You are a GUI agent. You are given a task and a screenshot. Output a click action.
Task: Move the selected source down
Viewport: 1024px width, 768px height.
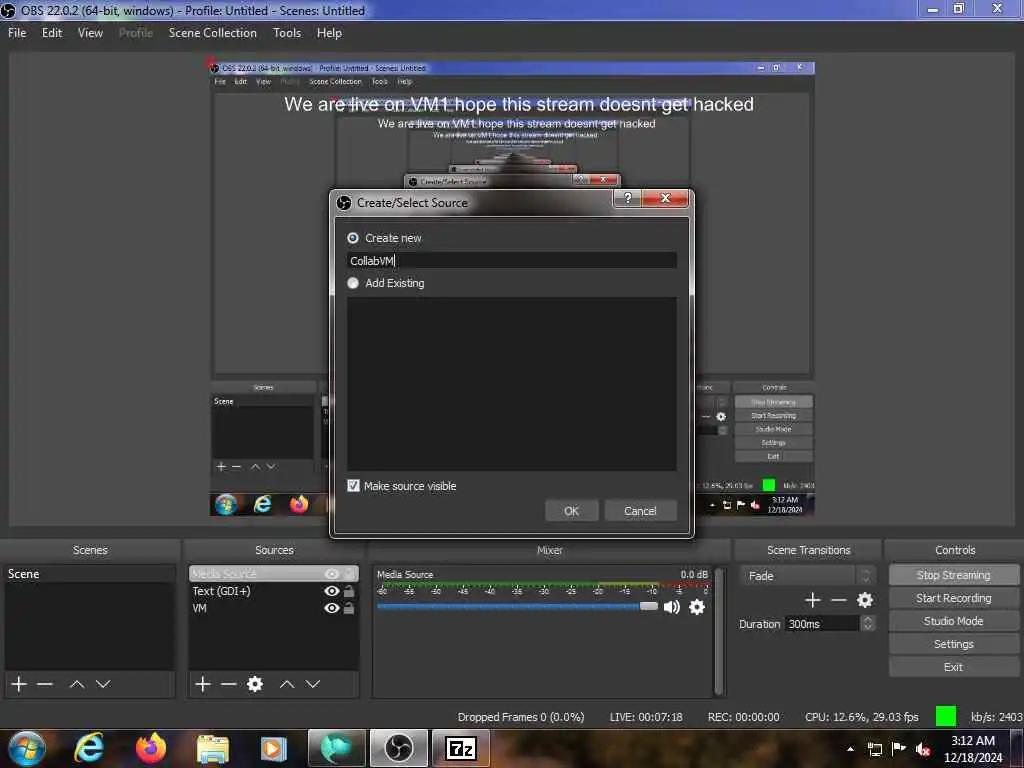click(x=313, y=684)
